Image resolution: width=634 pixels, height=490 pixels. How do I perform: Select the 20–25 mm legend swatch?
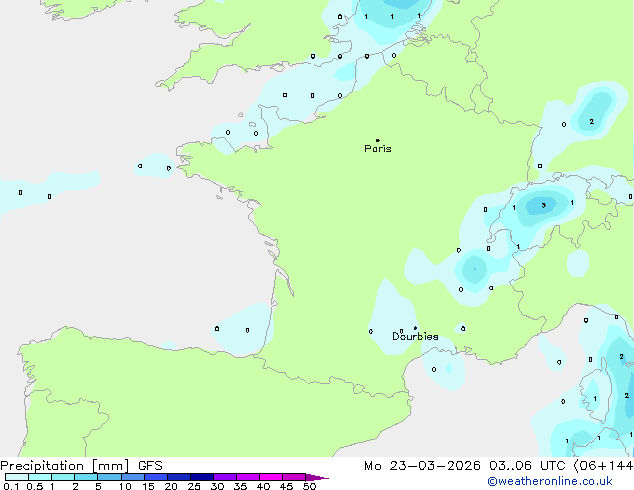click(x=179, y=477)
